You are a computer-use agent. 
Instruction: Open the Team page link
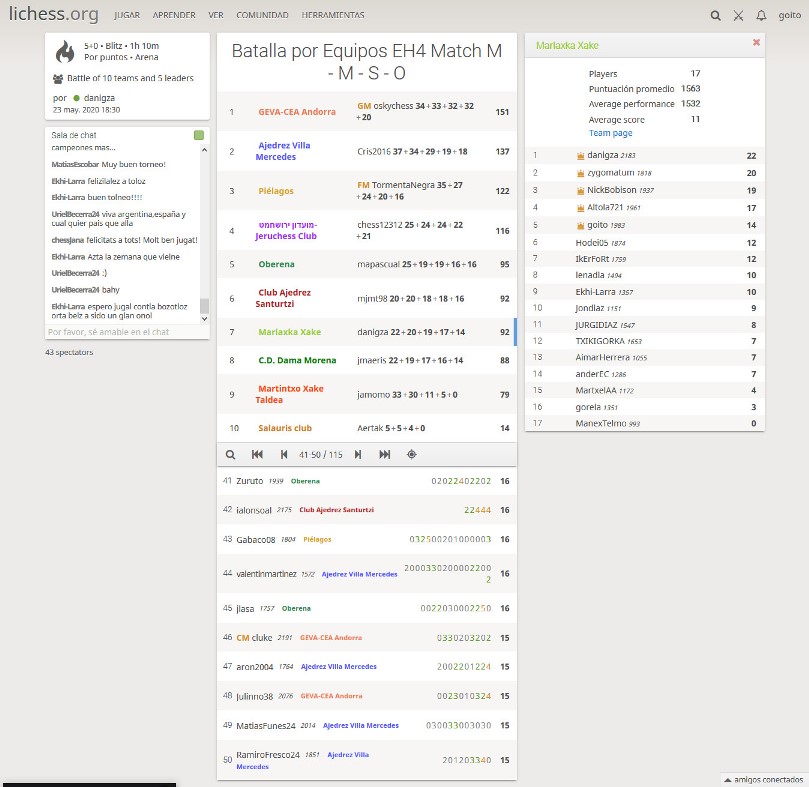tap(610, 133)
